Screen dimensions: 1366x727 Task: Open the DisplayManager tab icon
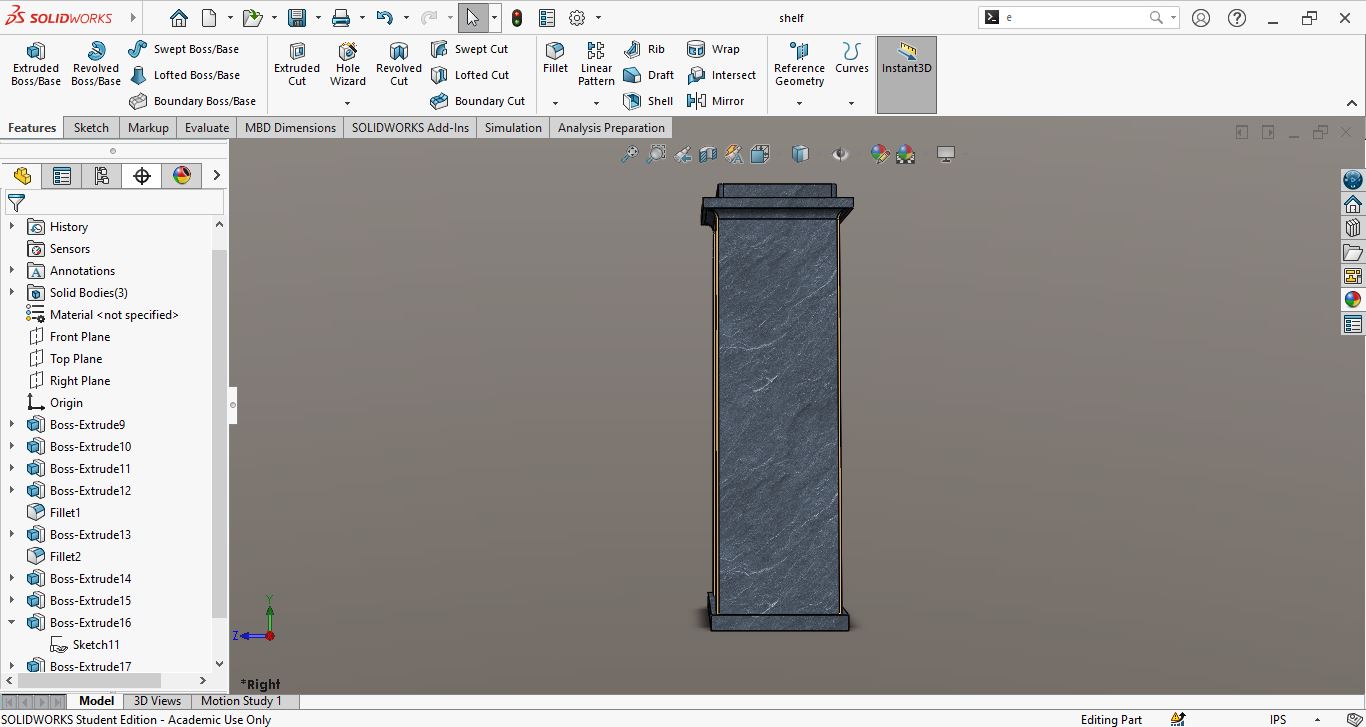tap(182, 176)
